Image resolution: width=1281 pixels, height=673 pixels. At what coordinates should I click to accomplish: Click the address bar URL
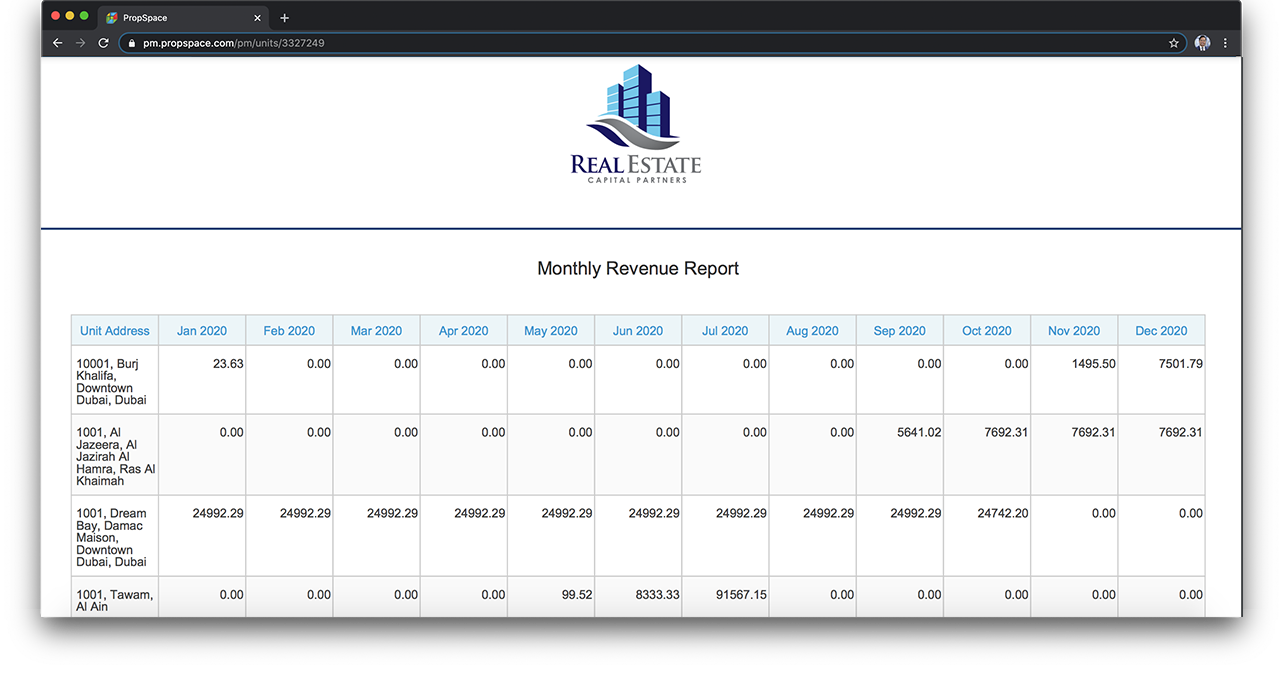(x=233, y=43)
